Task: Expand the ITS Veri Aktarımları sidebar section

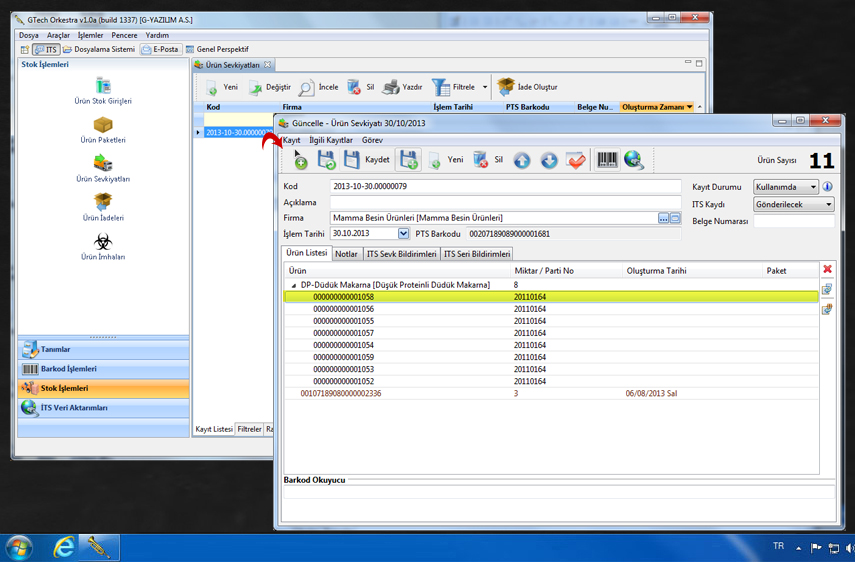Action: (x=103, y=408)
